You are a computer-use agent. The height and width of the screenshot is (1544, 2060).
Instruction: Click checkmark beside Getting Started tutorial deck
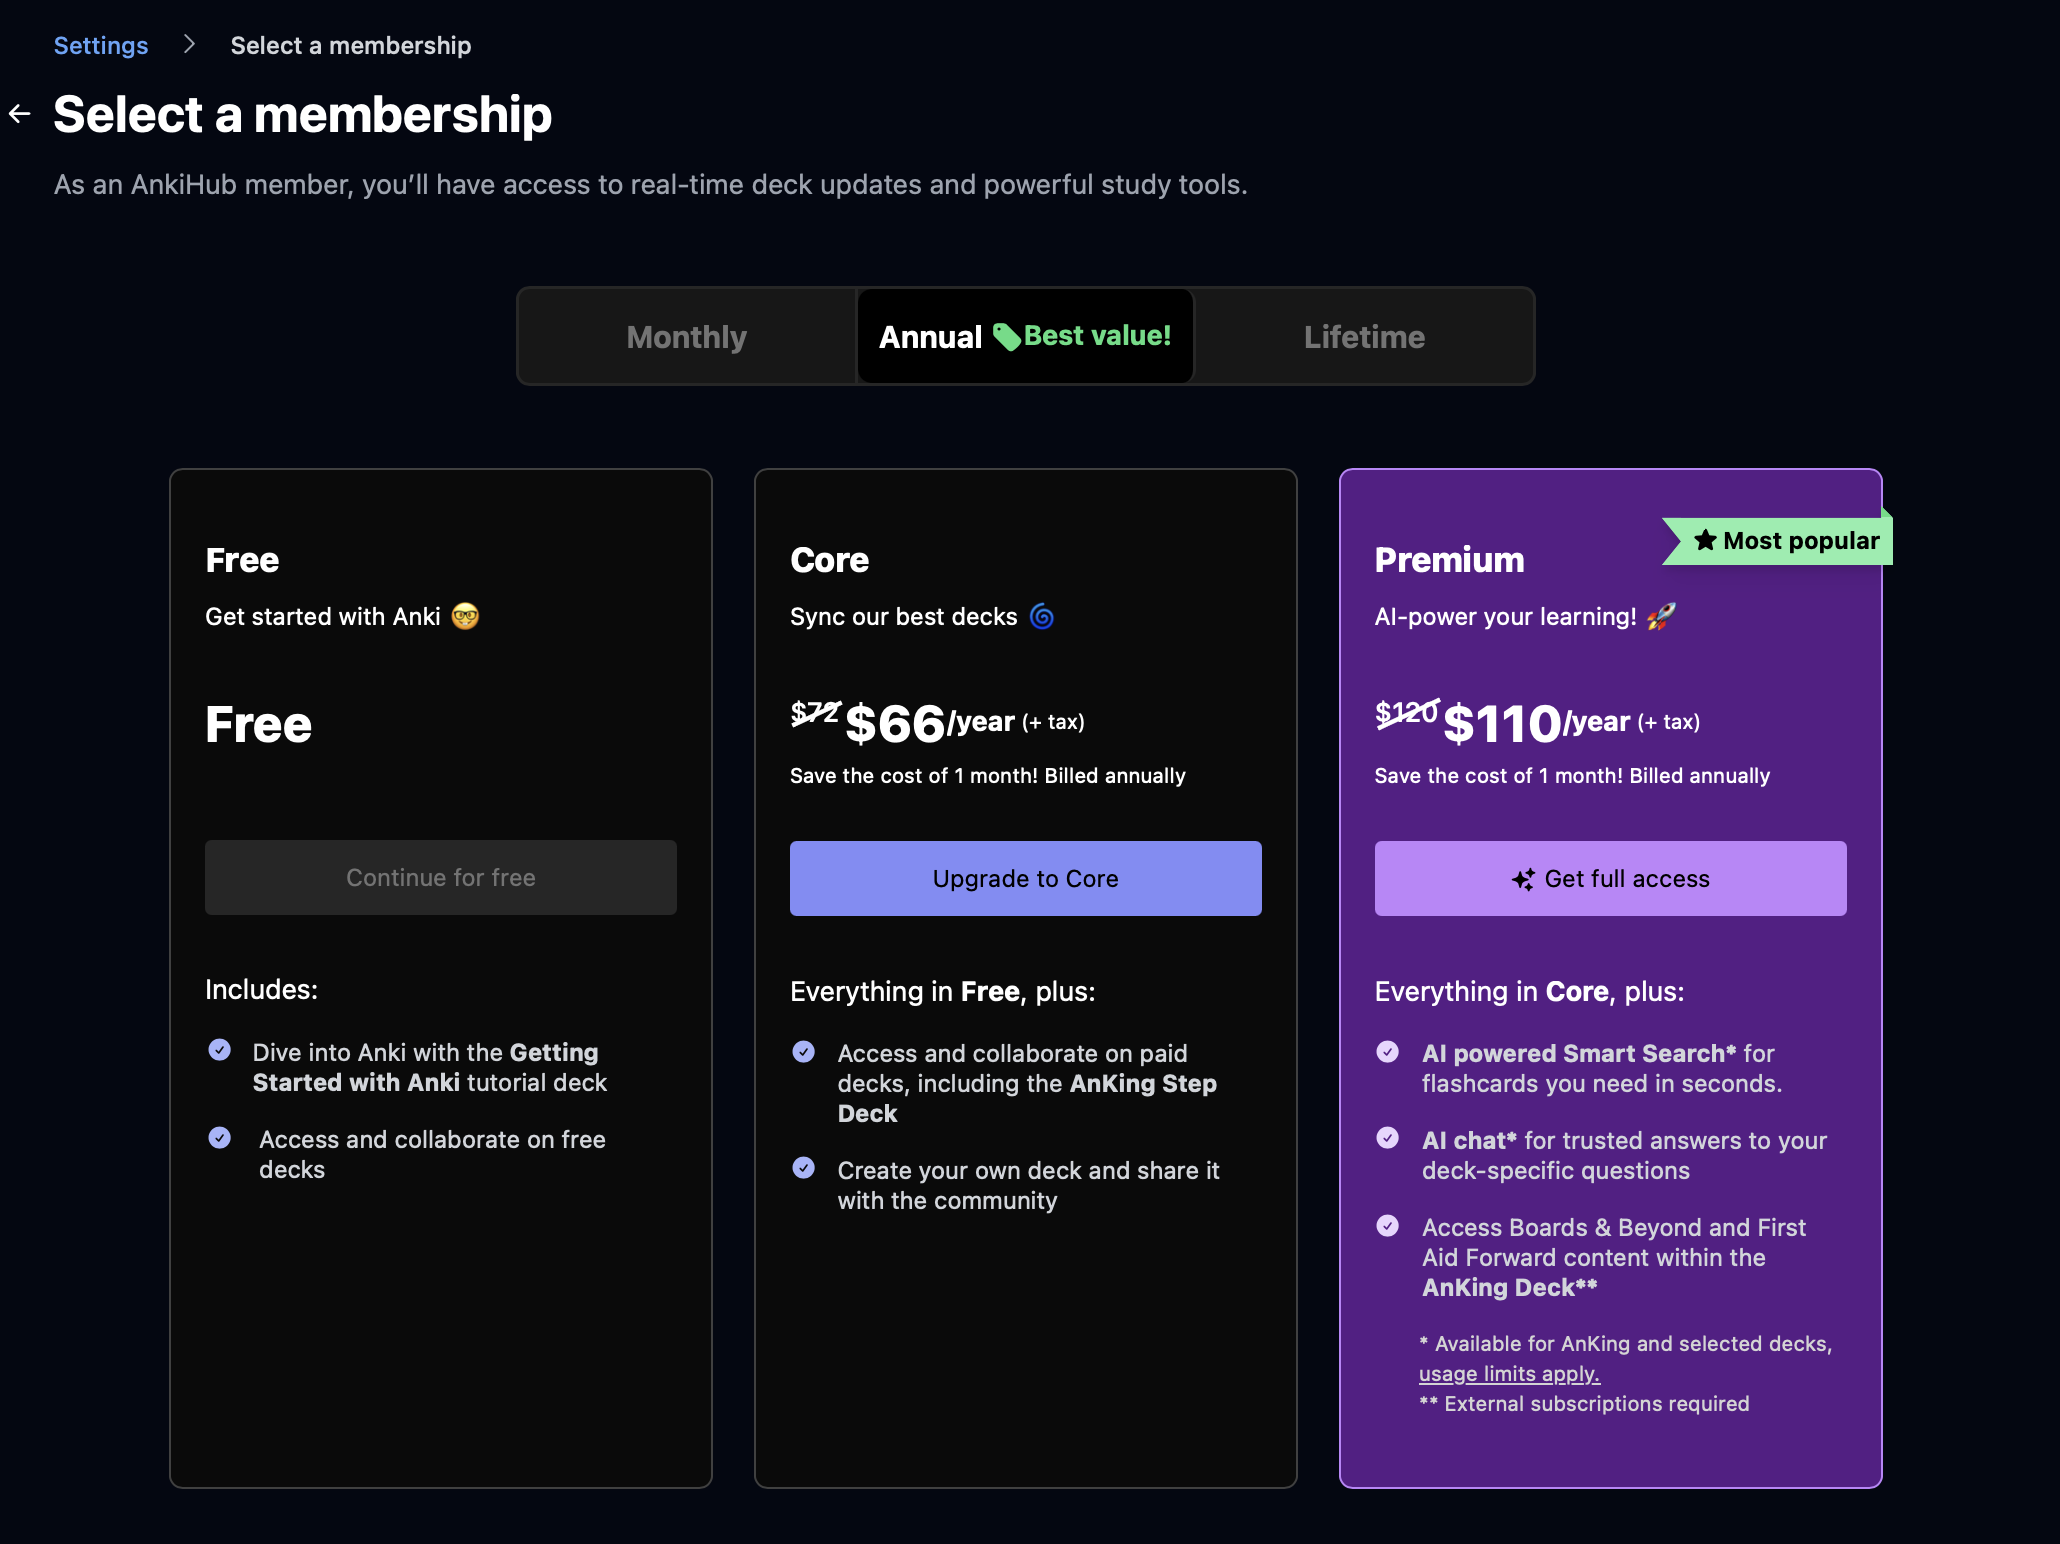220,1050
